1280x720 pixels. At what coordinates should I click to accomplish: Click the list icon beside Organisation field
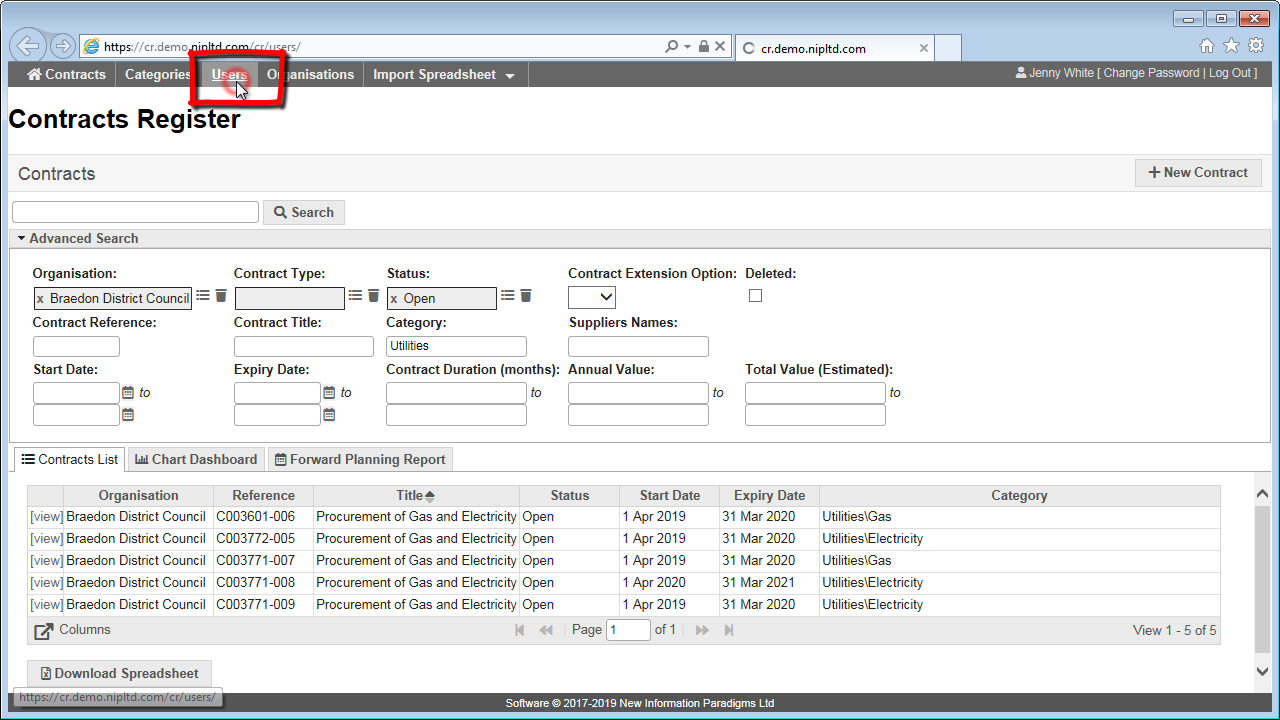(203, 296)
